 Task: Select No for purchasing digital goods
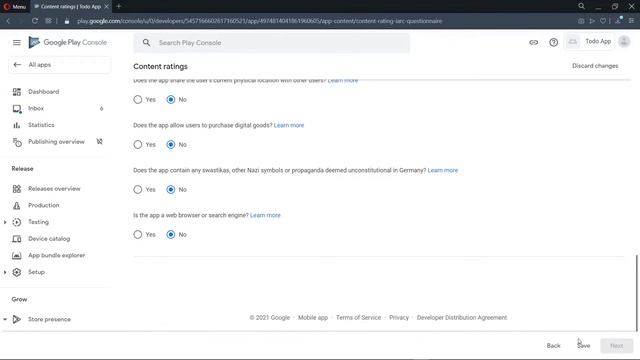click(x=171, y=144)
